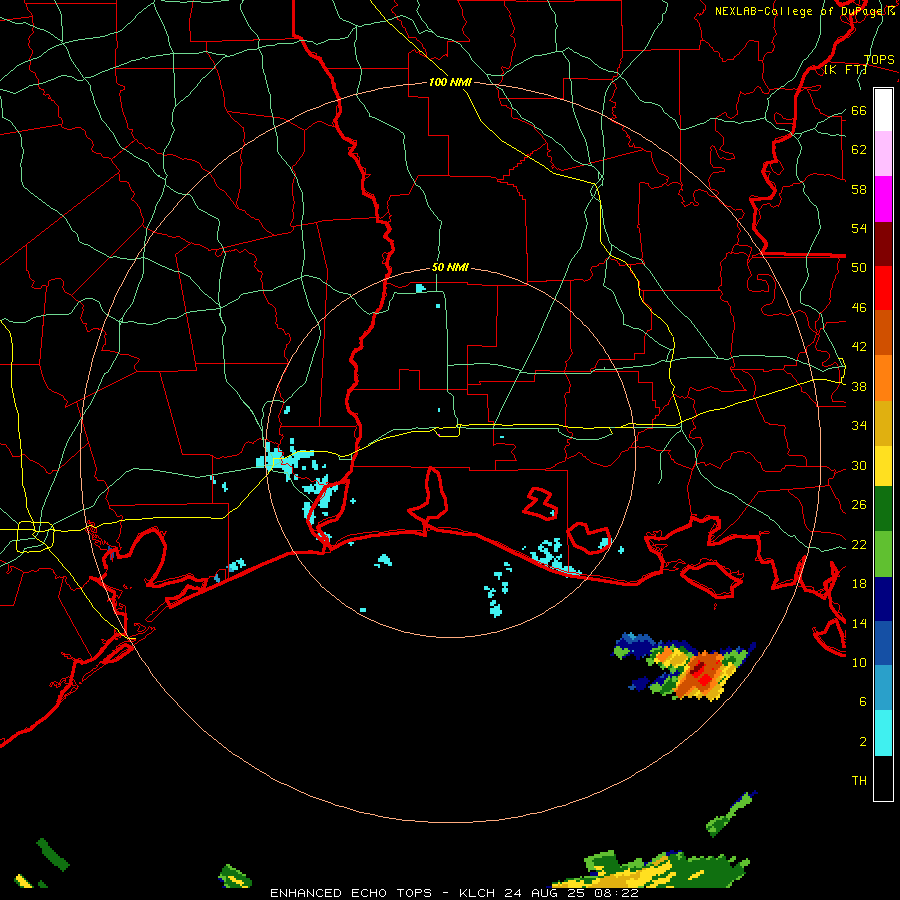Click the legend value "2"

tap(863, 742)
